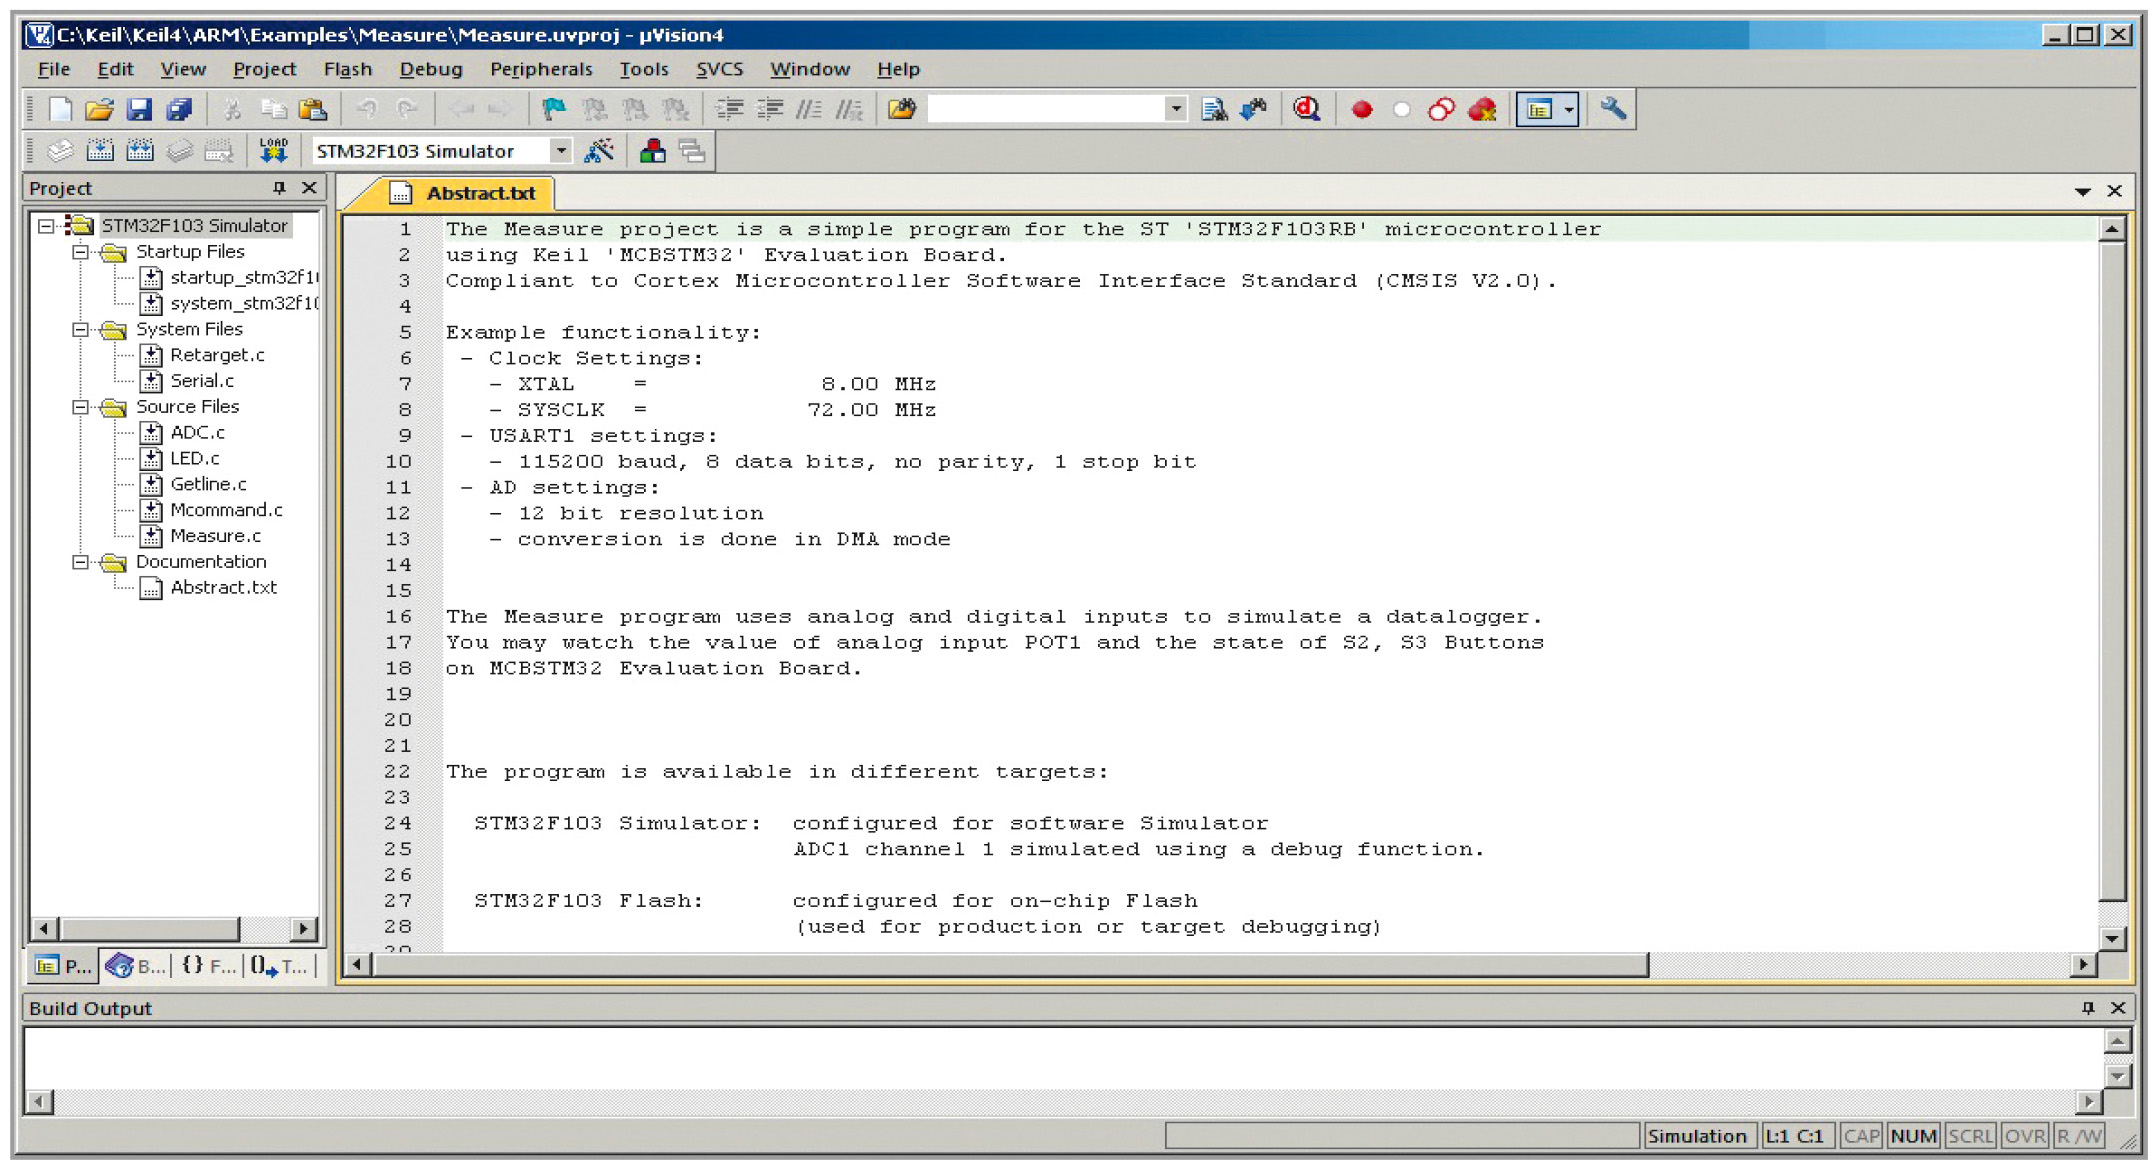Toggle bookmark with the flag icon
This screenshot has height=1167, width=2155.
click(x=553, y=109)
